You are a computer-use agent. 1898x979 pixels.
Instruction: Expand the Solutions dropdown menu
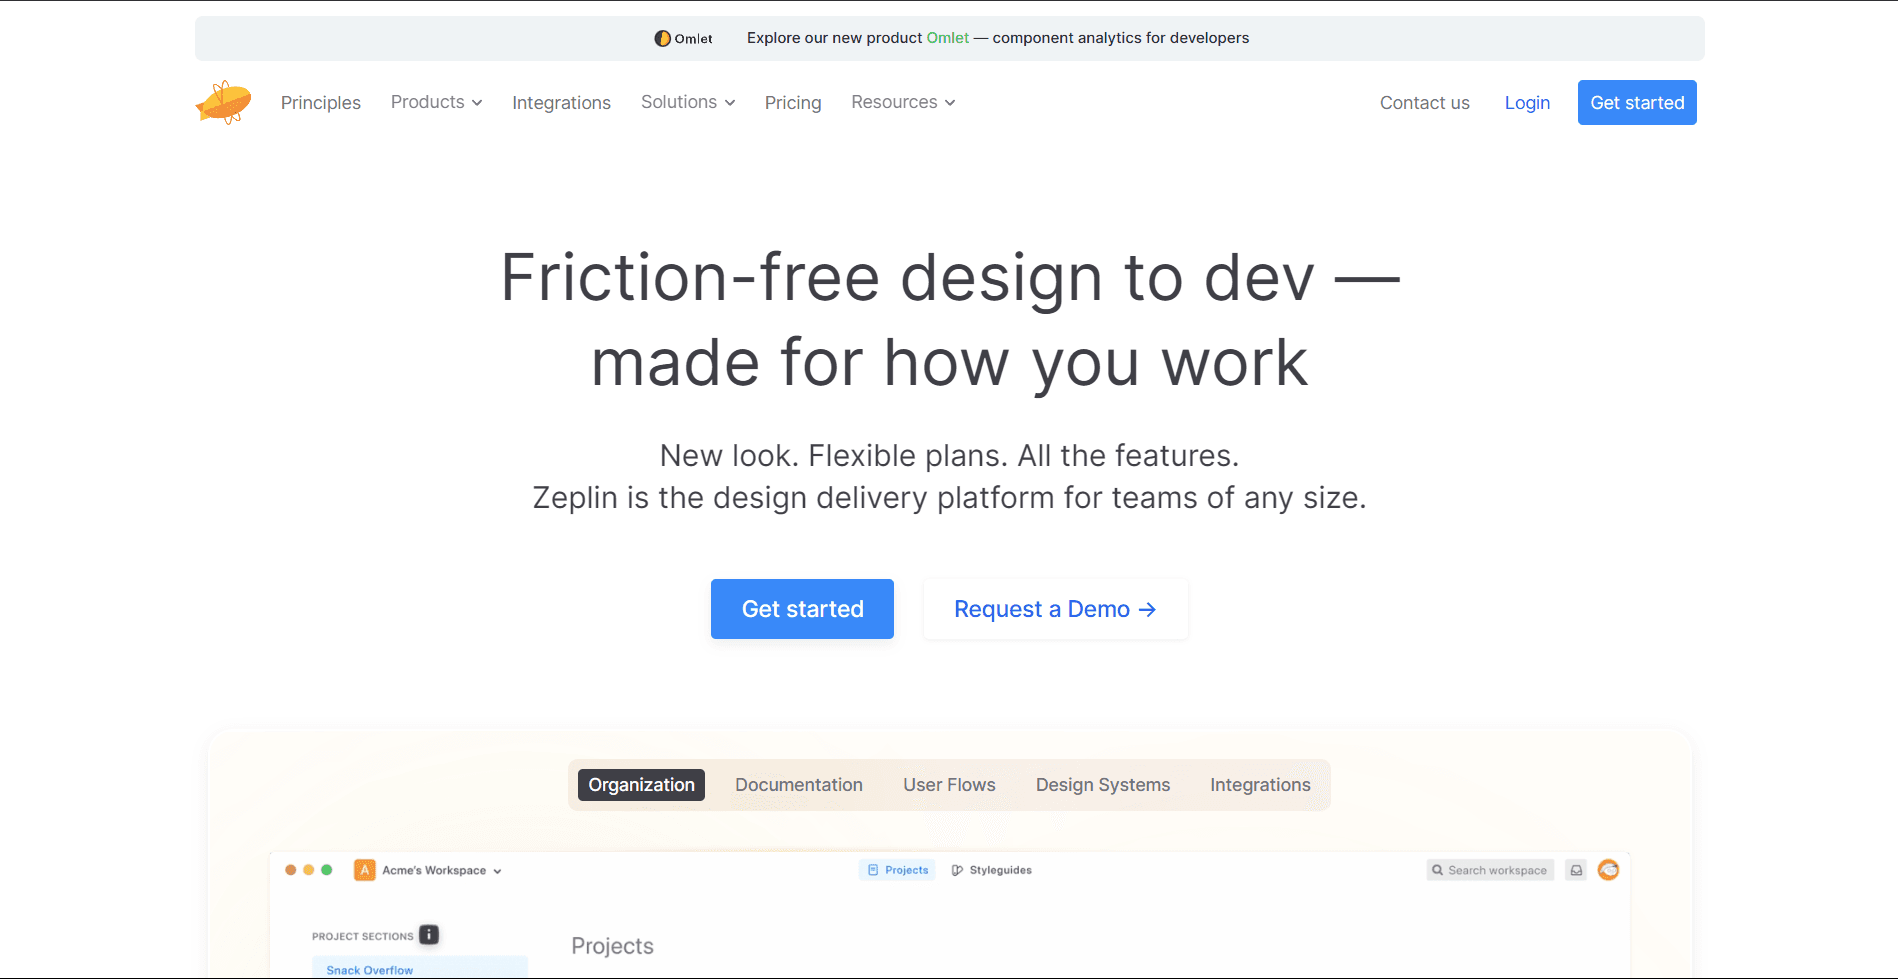tap(688, 102)
